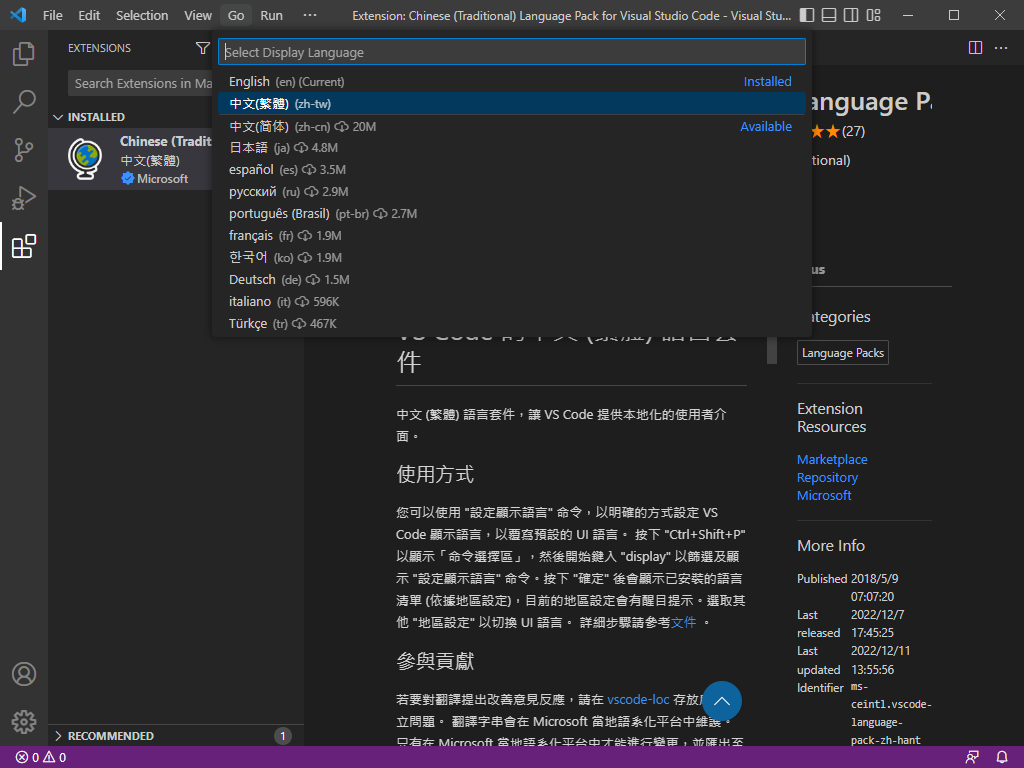Open the Microsoft resource link
This screenshot has height=768, width=1024.
(824, 496)
